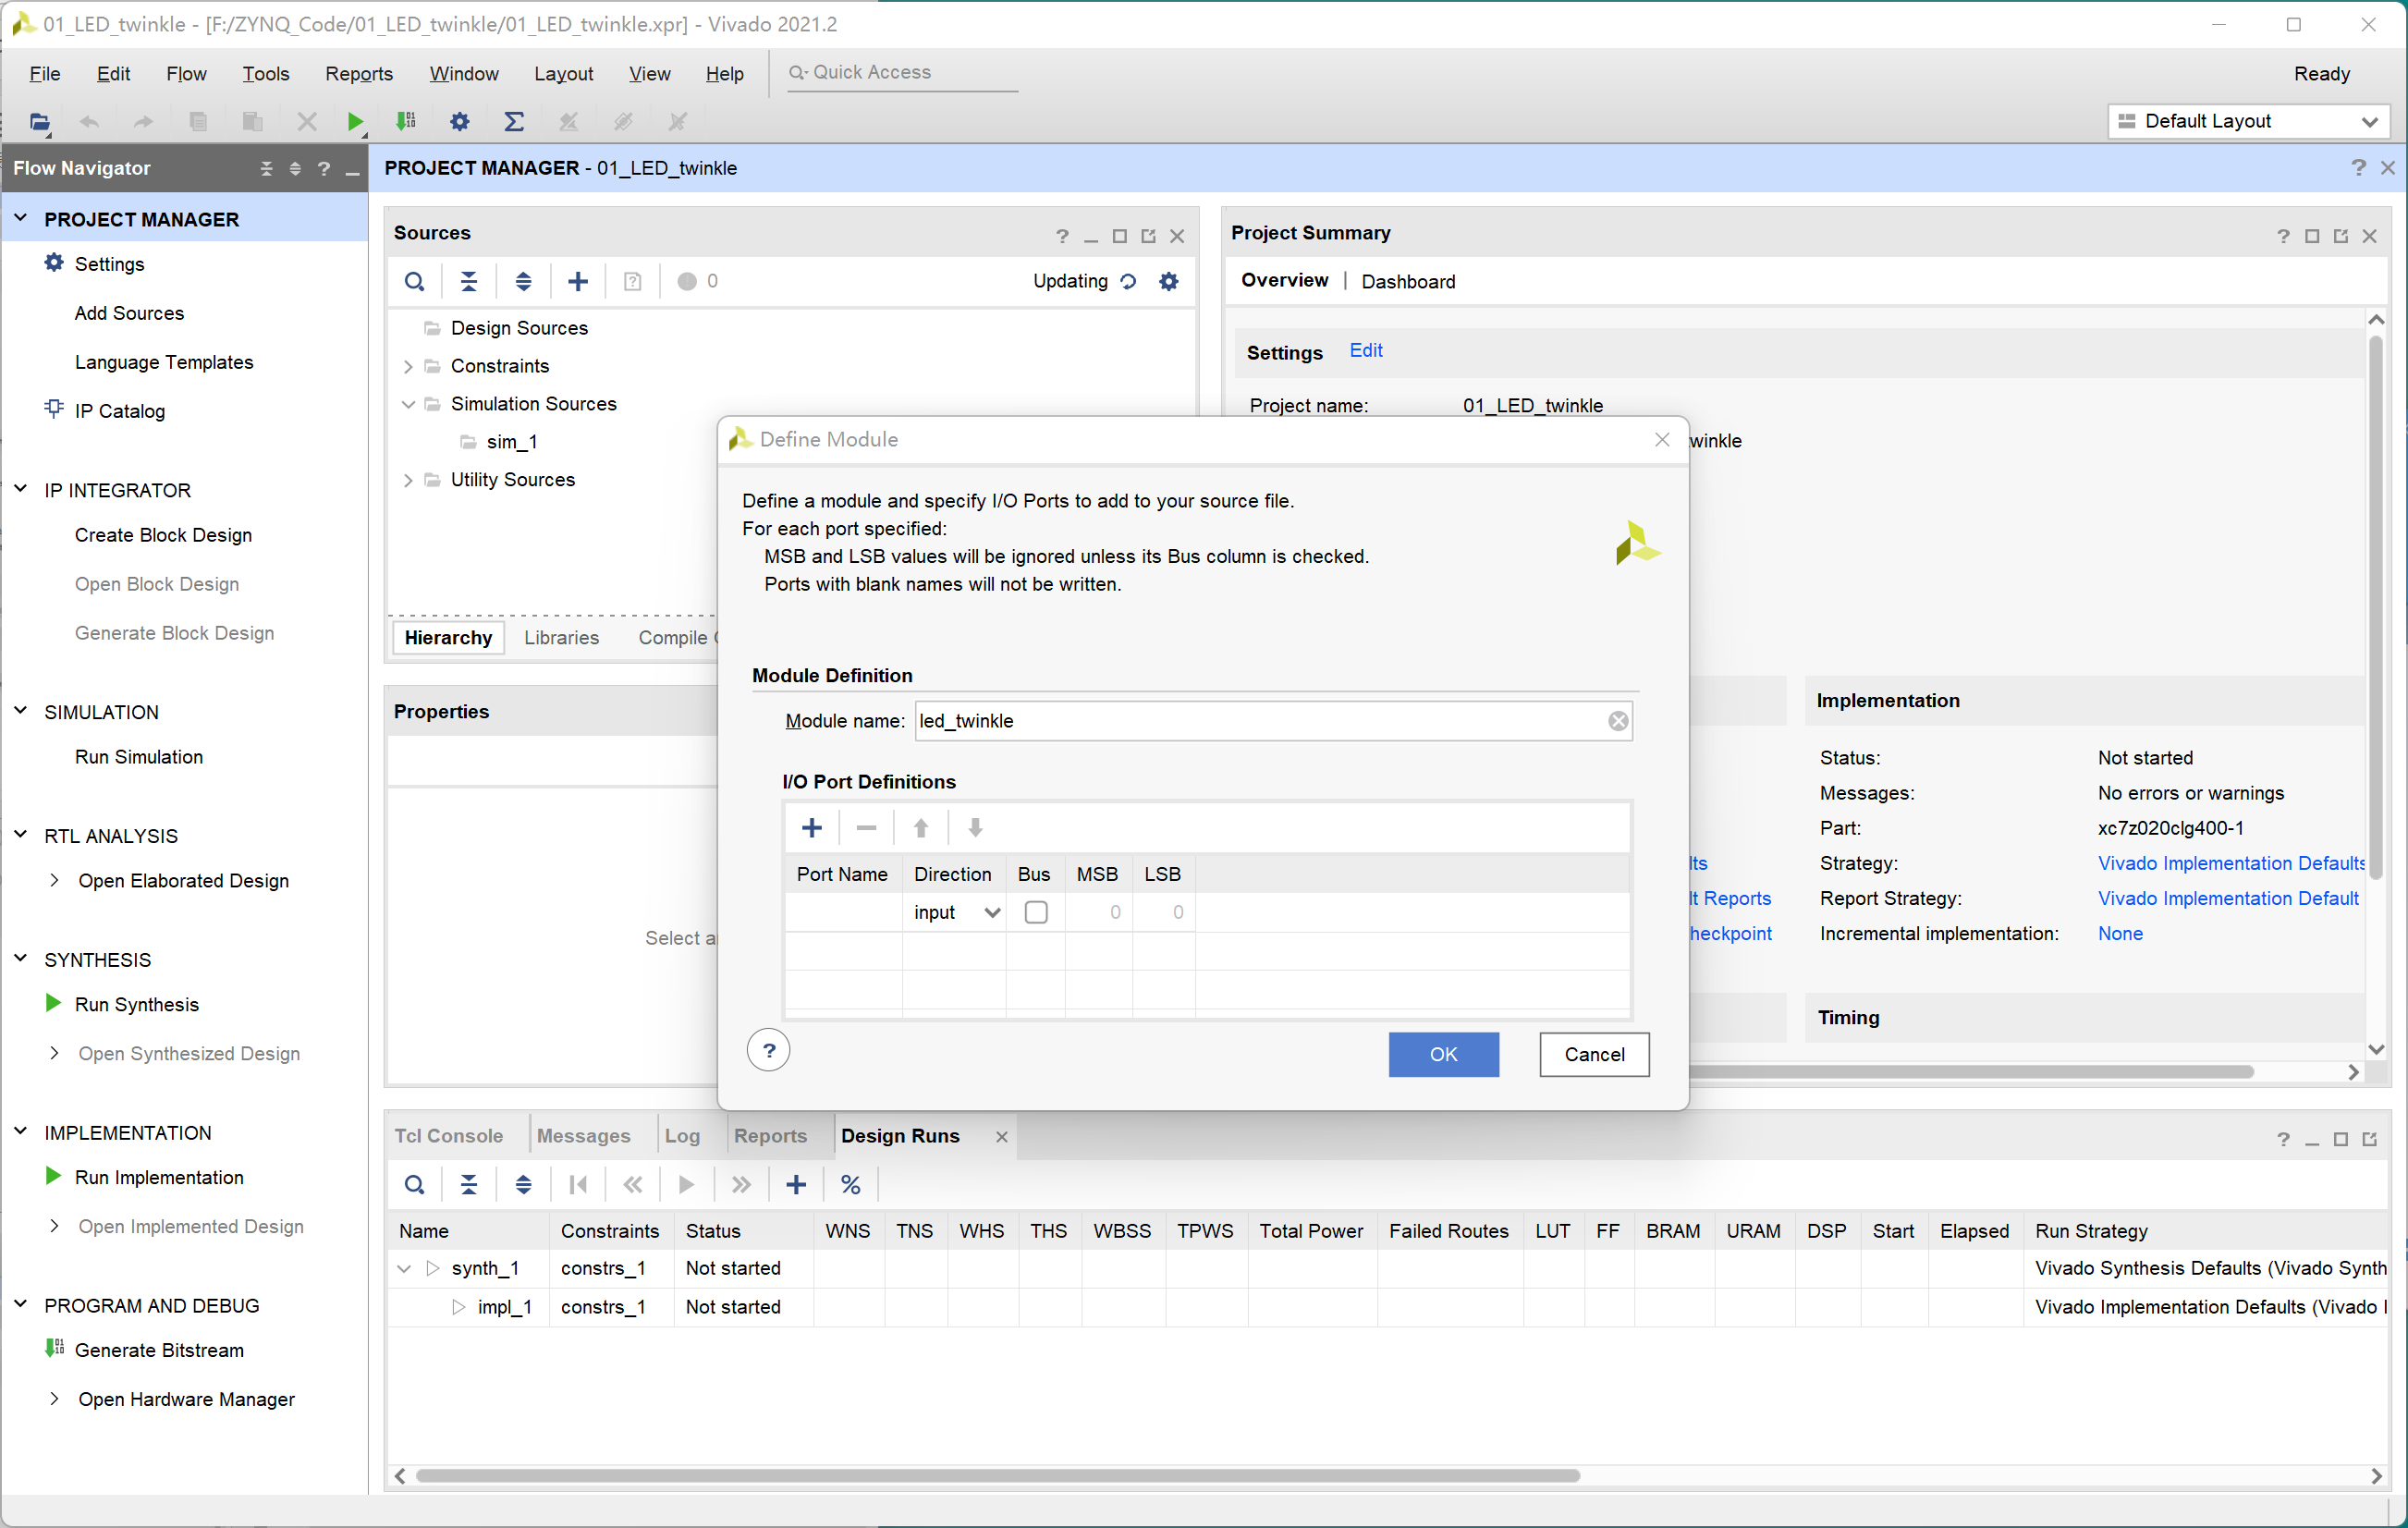The height and width of the screenshot is (1528, 2408).
Task: Click the add I/O port plus button in dialog
Action: (x=813, y=826)
